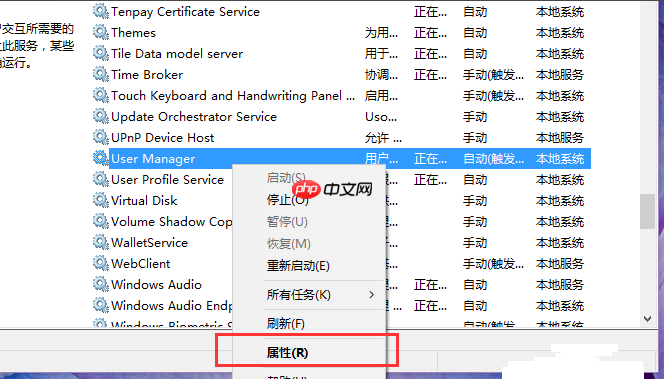Viewport: 664px width, 379px height.
Task: Click the vertical scrollbar thumb of services list
Action: point(647,211)
